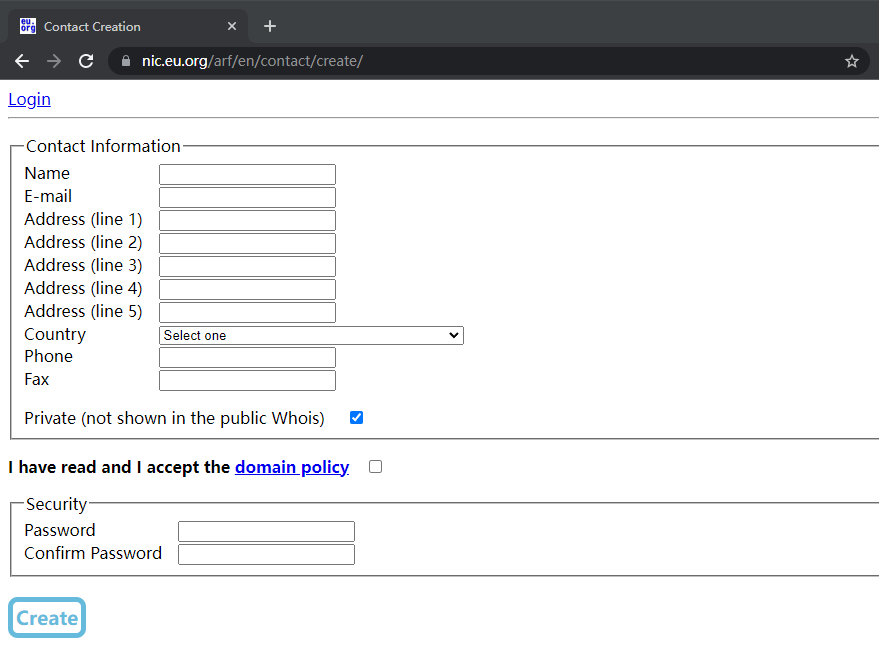Click the padlock site info icon

[126, 61]
